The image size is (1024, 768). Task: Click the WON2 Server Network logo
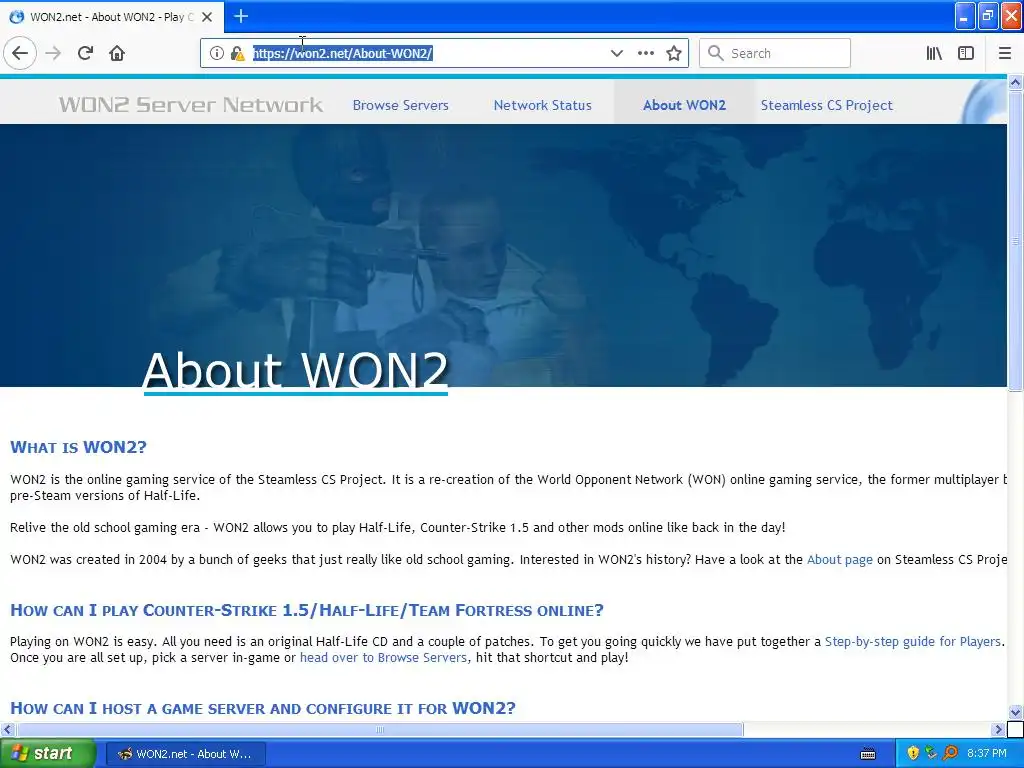pyautogui.click(x=191, y=104)
